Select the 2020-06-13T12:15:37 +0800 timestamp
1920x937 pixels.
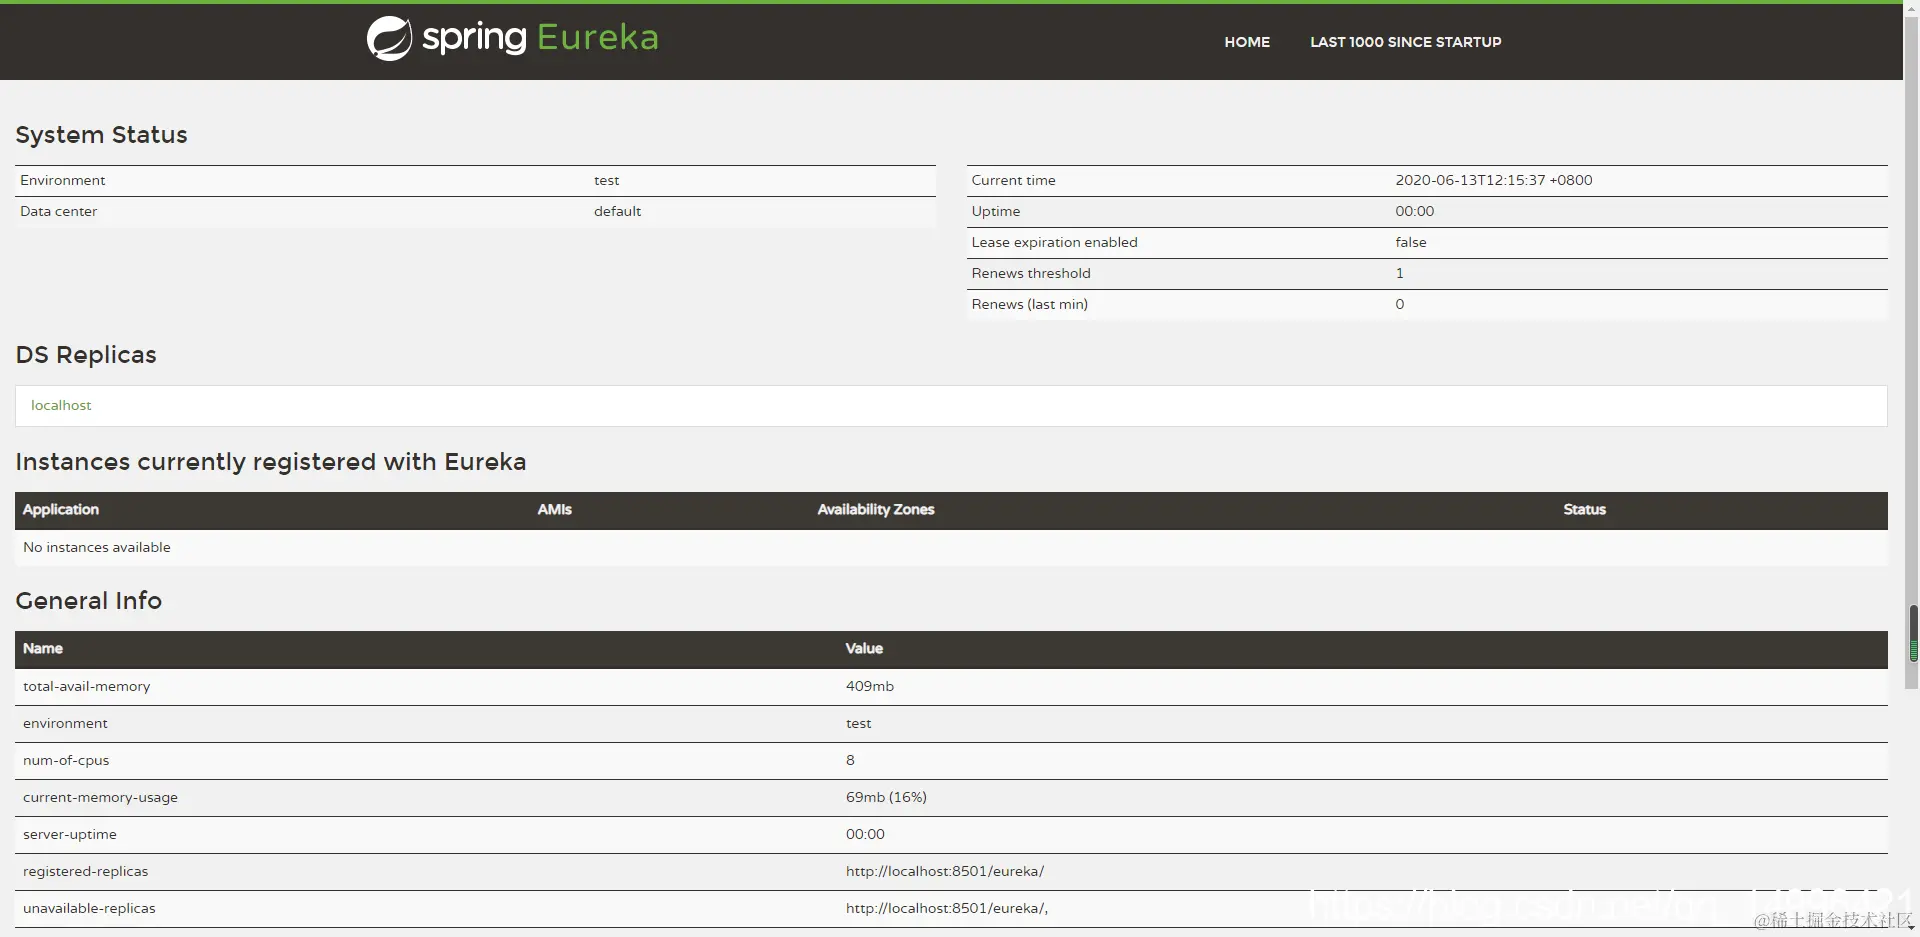point(1493,180)
